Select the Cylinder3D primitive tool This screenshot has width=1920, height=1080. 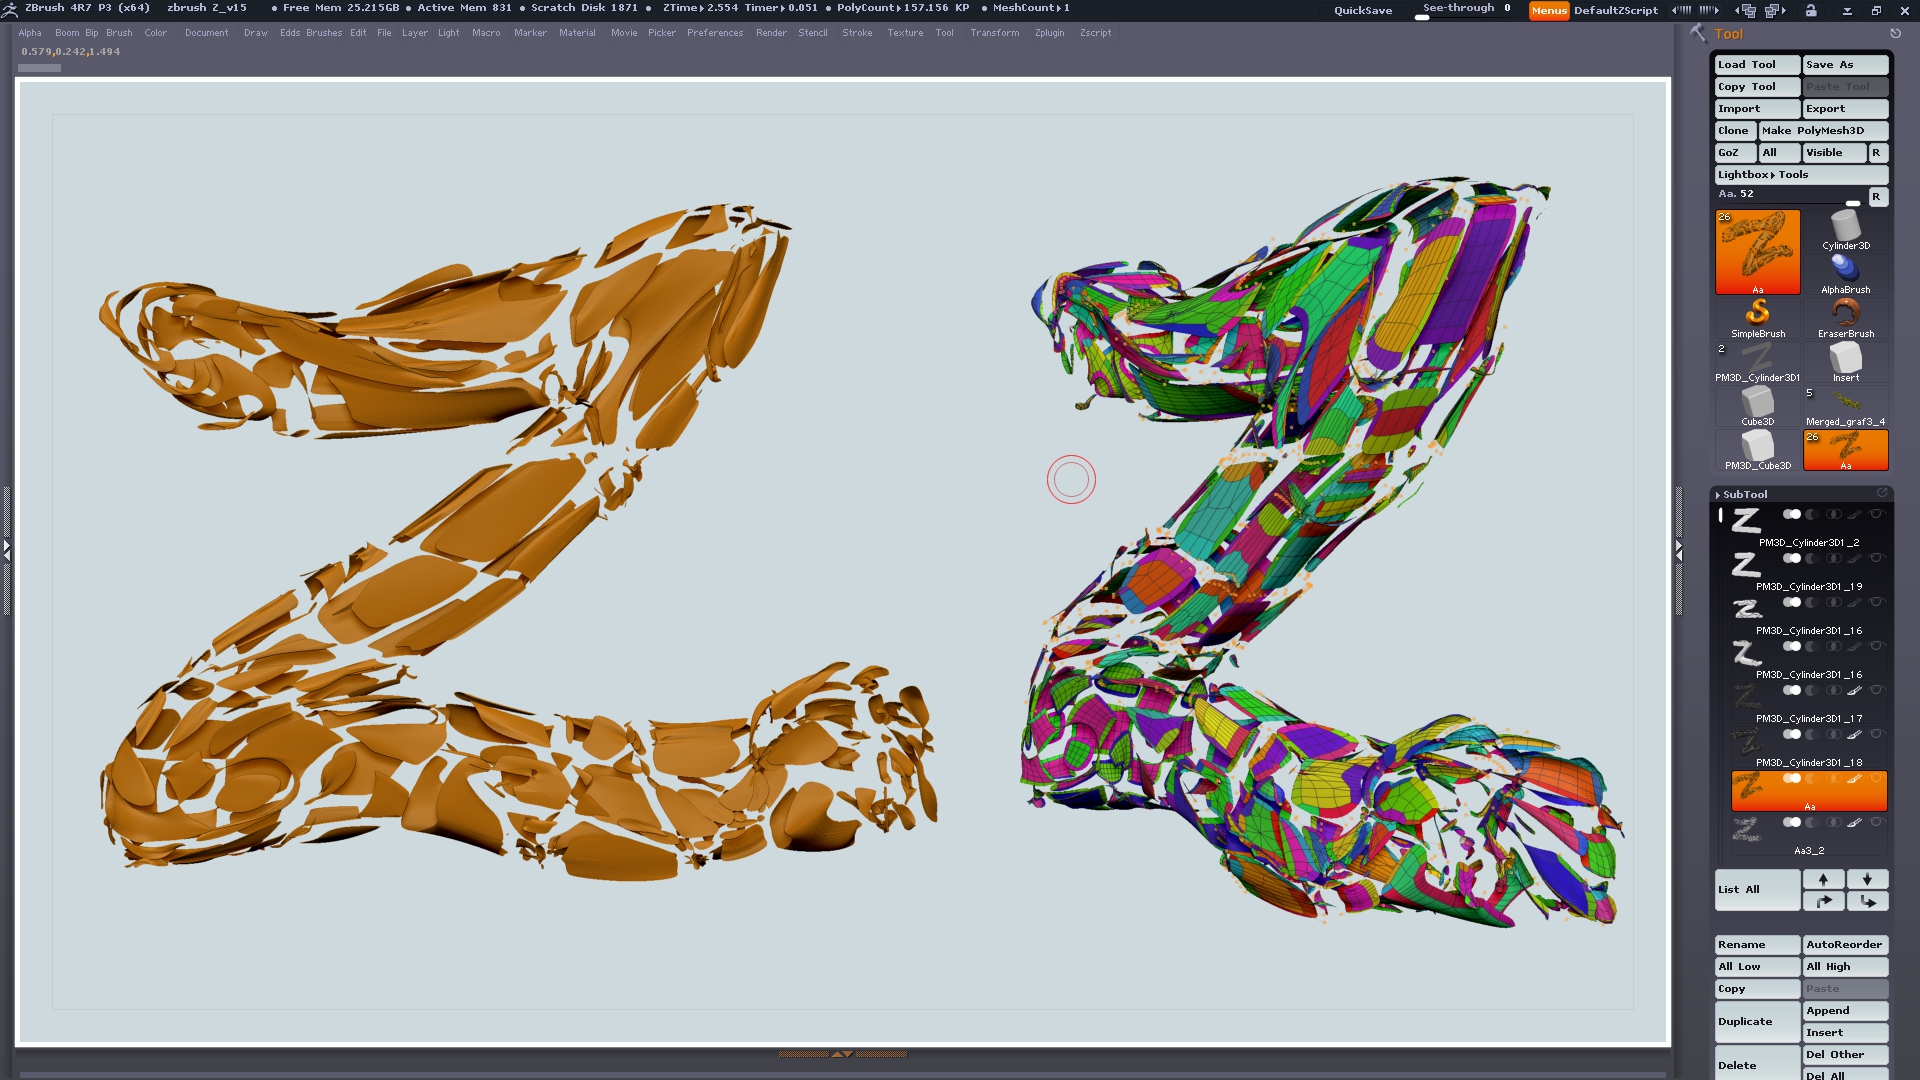coord(1845,228)
